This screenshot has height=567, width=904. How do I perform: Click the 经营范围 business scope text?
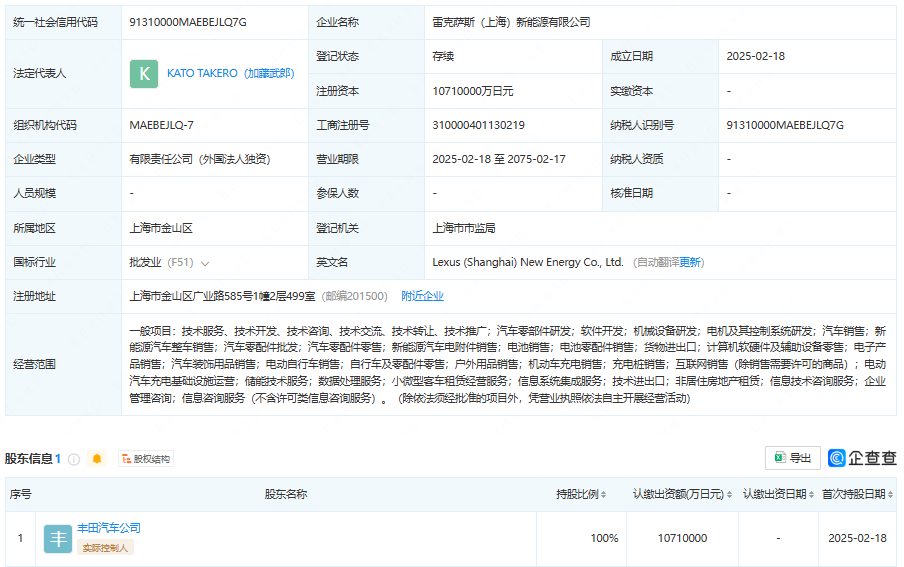point(507,365)
